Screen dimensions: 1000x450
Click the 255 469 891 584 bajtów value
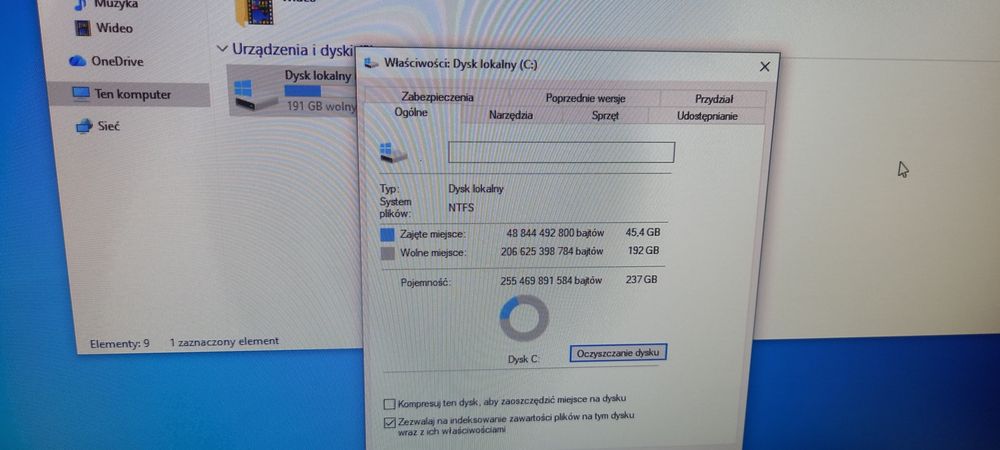pos(551,280)
